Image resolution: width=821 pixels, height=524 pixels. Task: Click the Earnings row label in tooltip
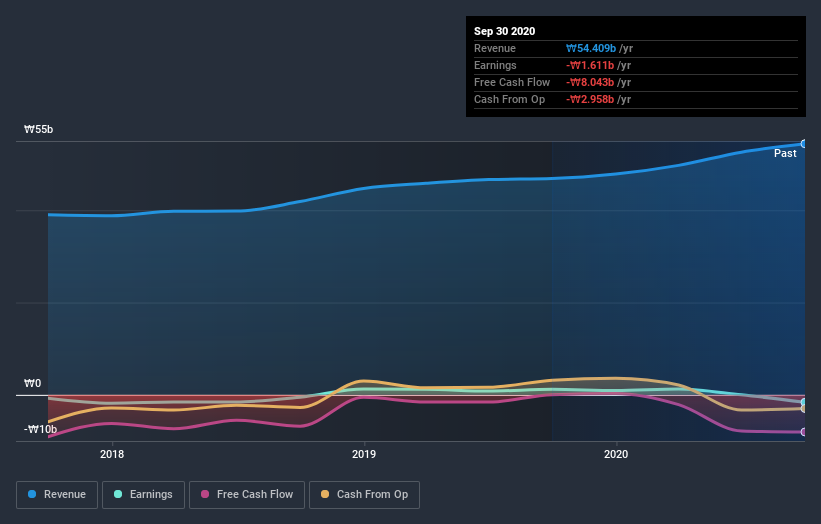pyautogui.click(x=495, y=65)
